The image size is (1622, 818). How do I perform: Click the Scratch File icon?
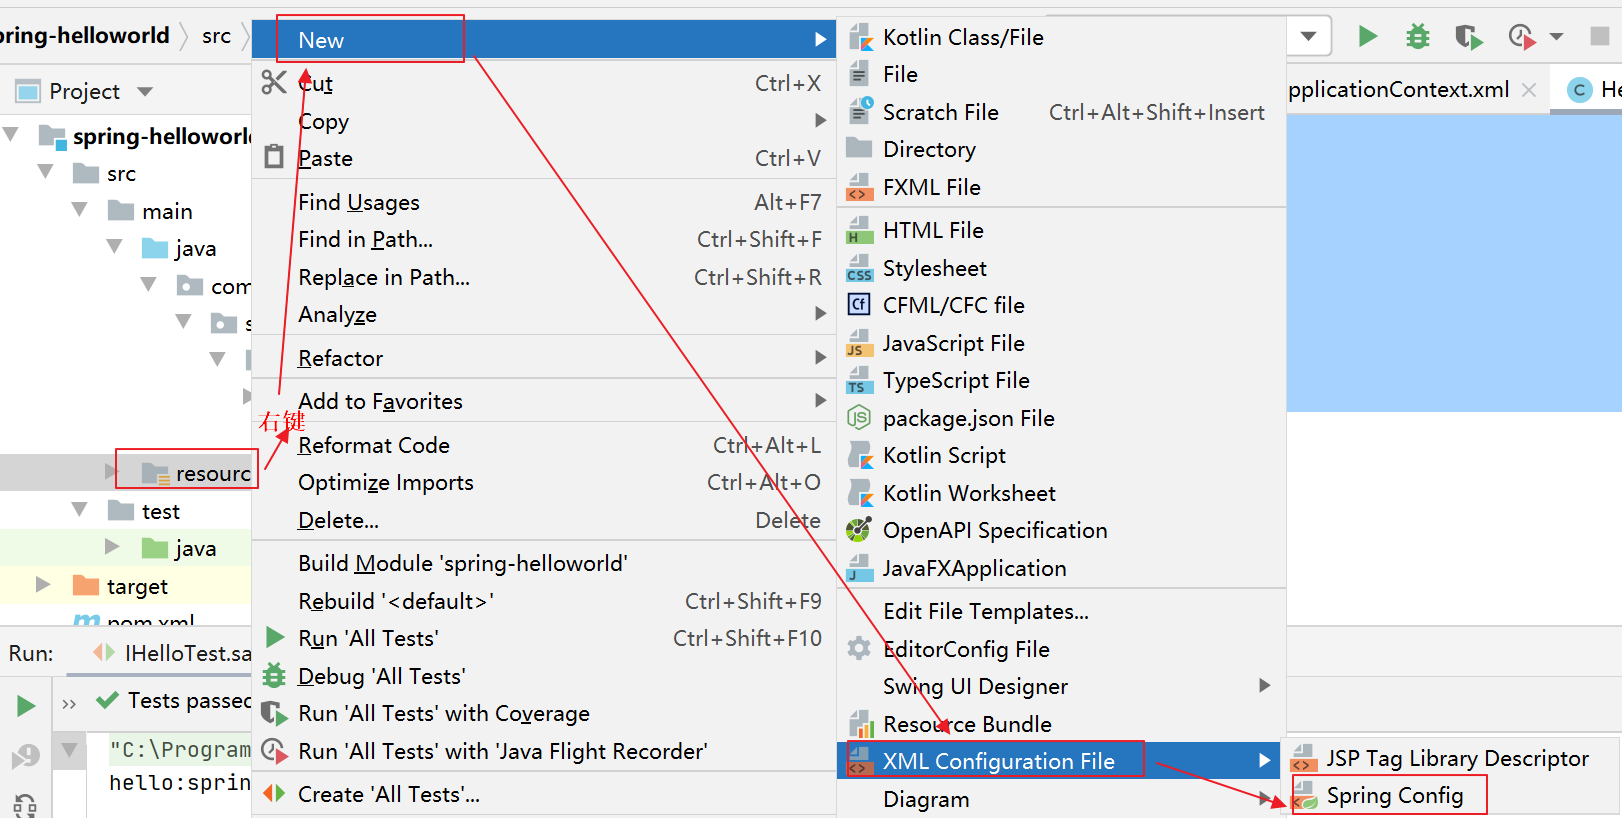pos(860,112)
